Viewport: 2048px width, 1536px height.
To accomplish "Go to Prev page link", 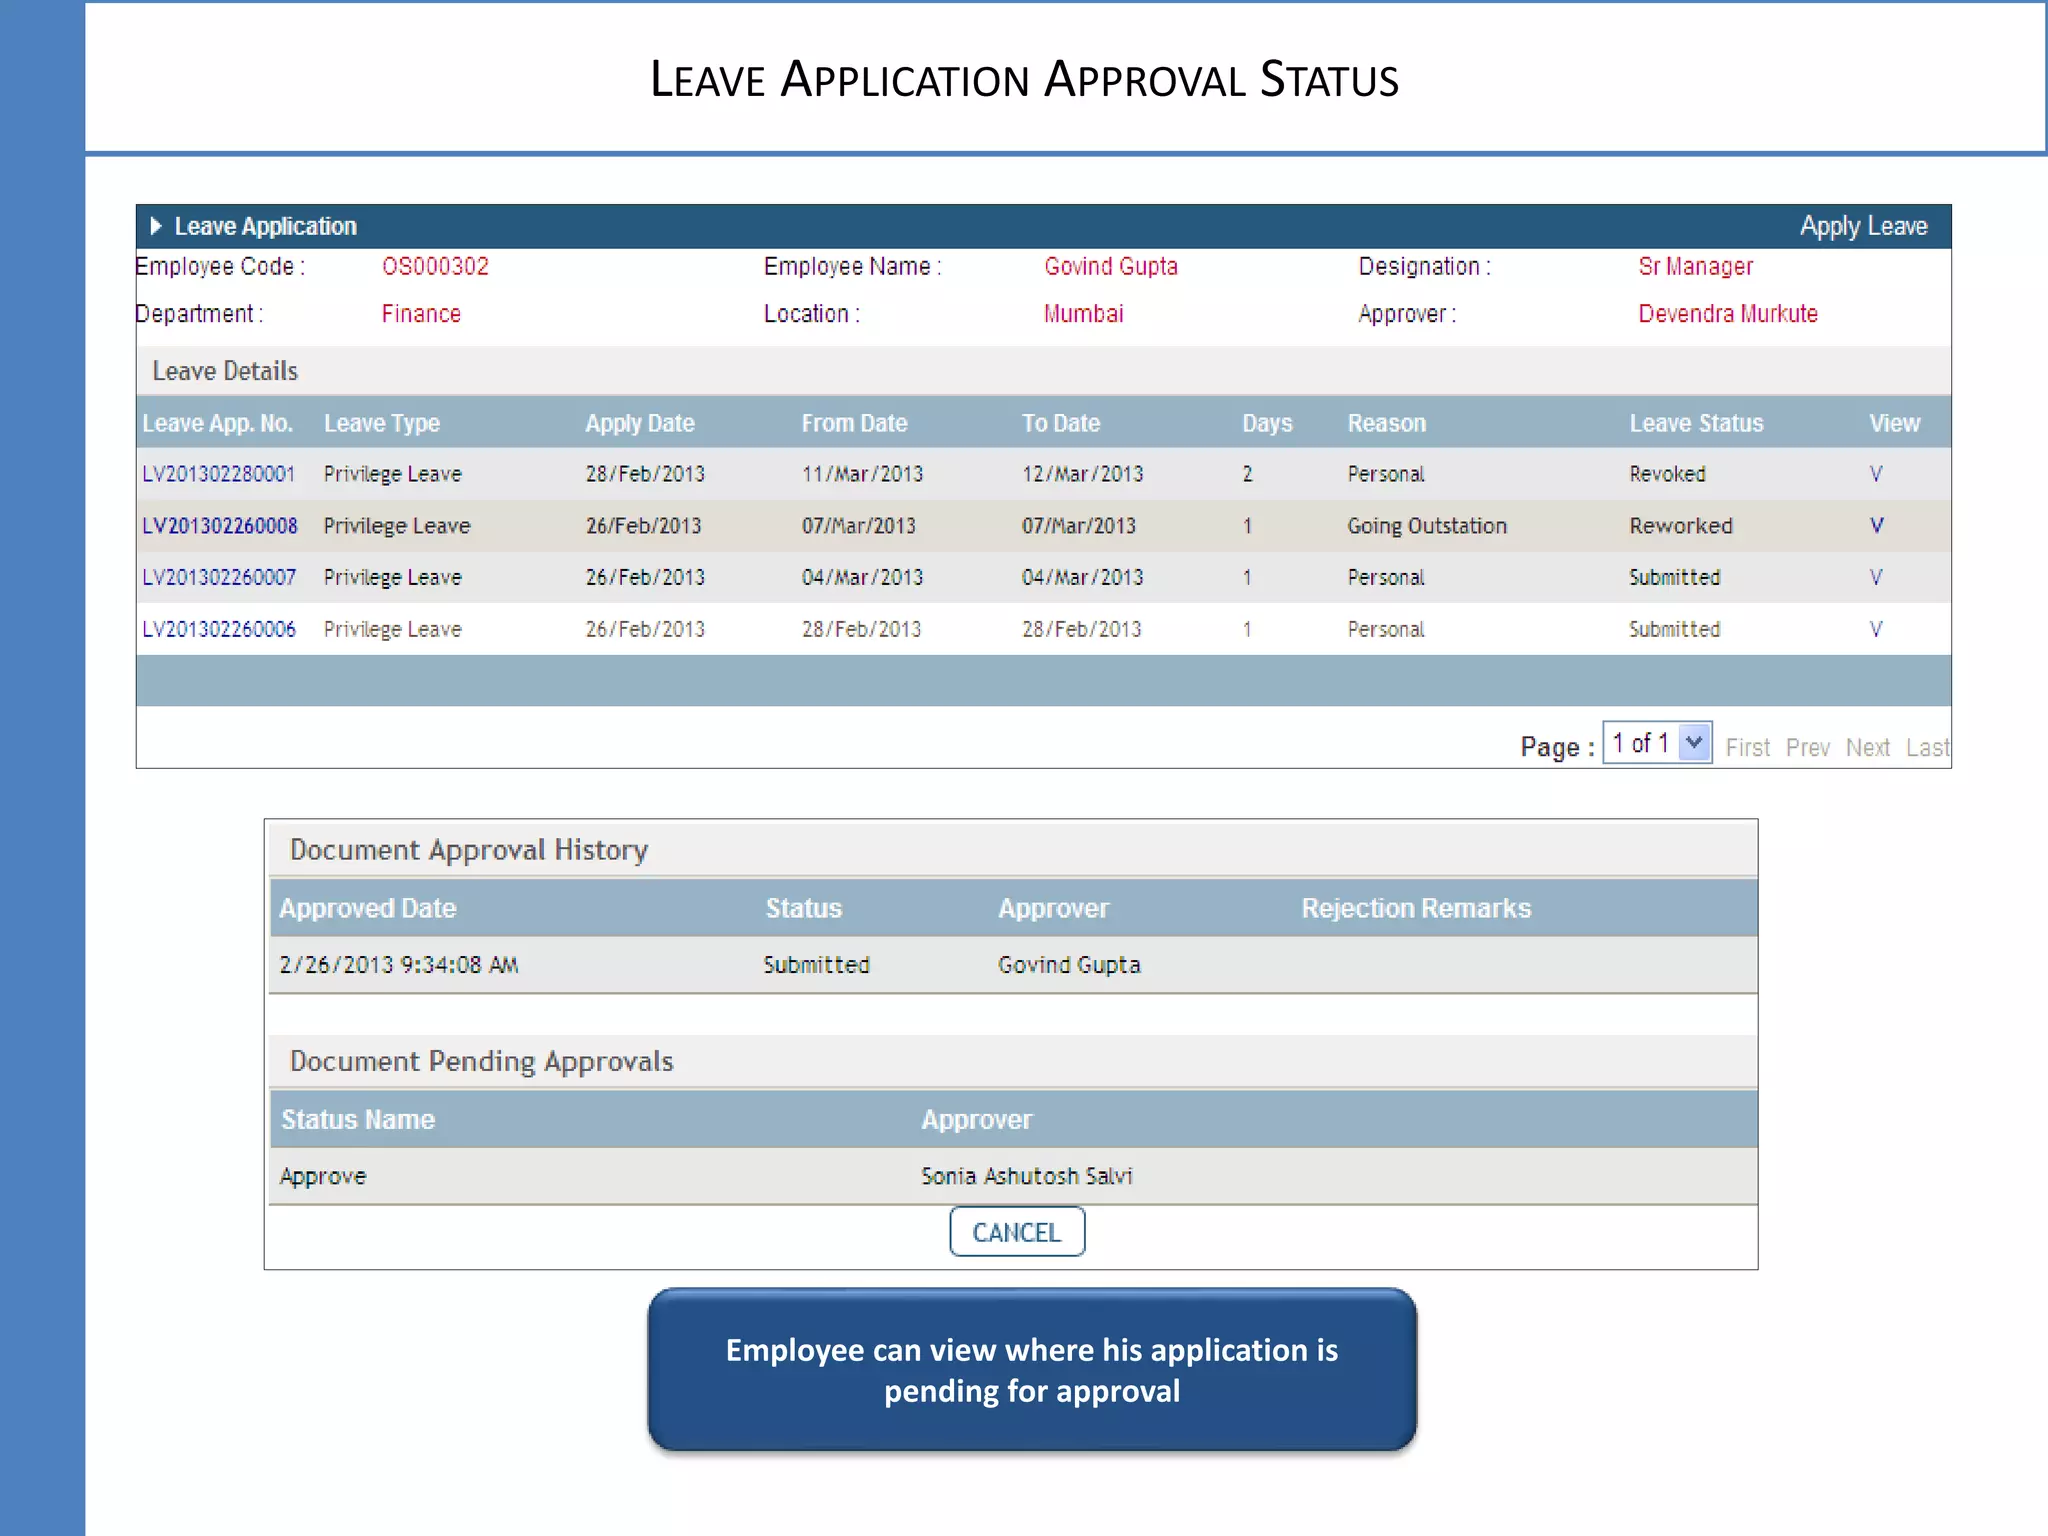I will coord(1807,747).
